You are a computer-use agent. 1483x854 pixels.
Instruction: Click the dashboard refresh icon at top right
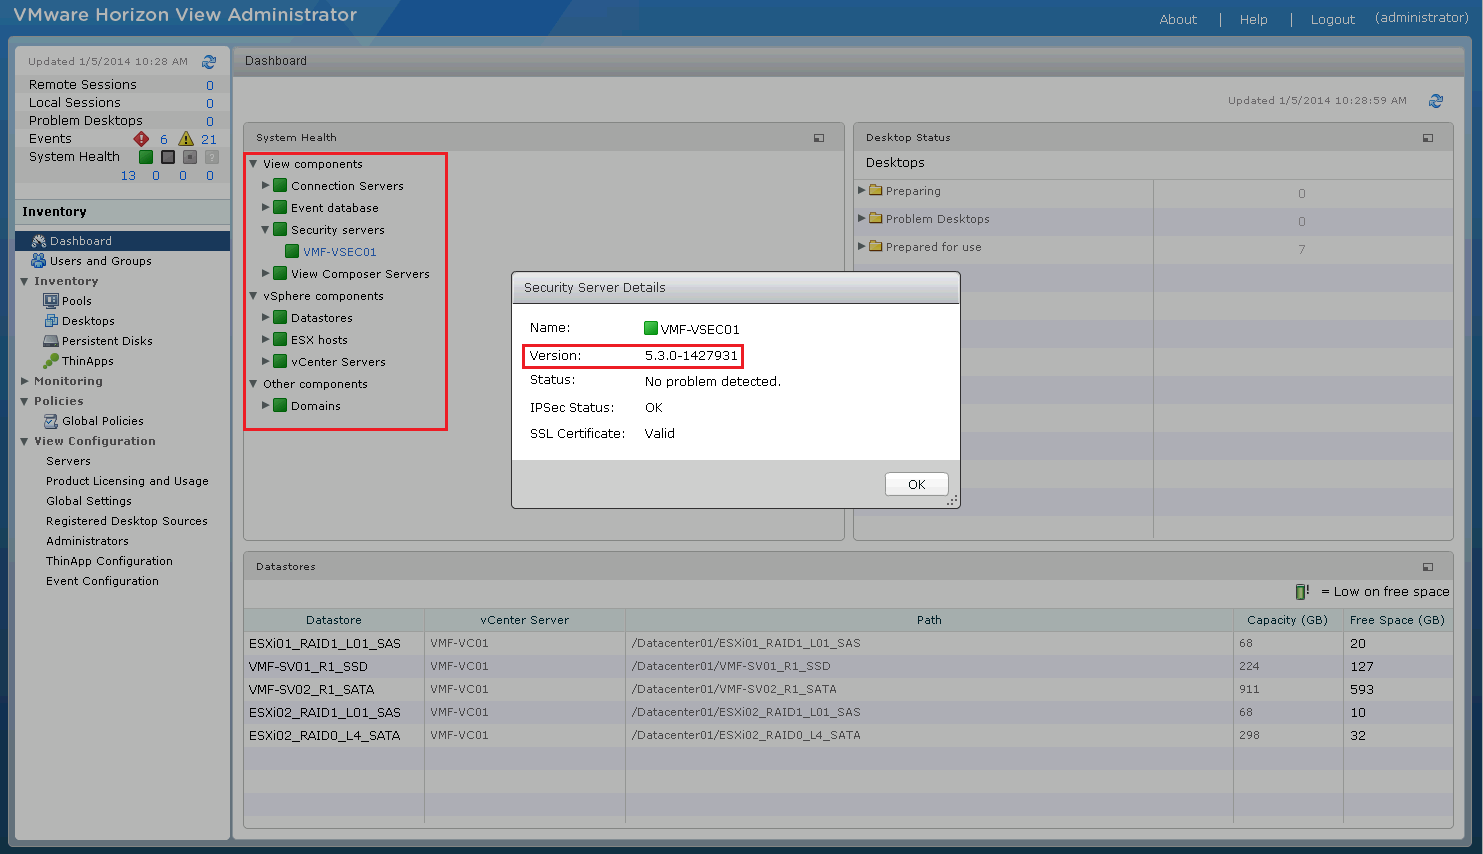[x=1436, y=101]
